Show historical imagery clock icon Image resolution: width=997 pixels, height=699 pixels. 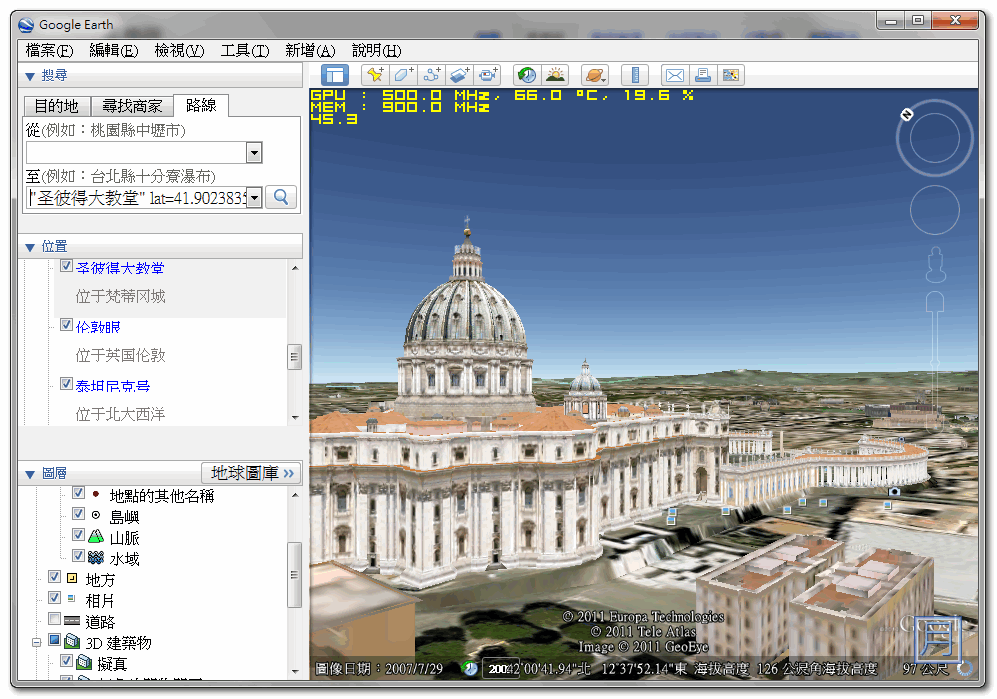tap(526, 75)
